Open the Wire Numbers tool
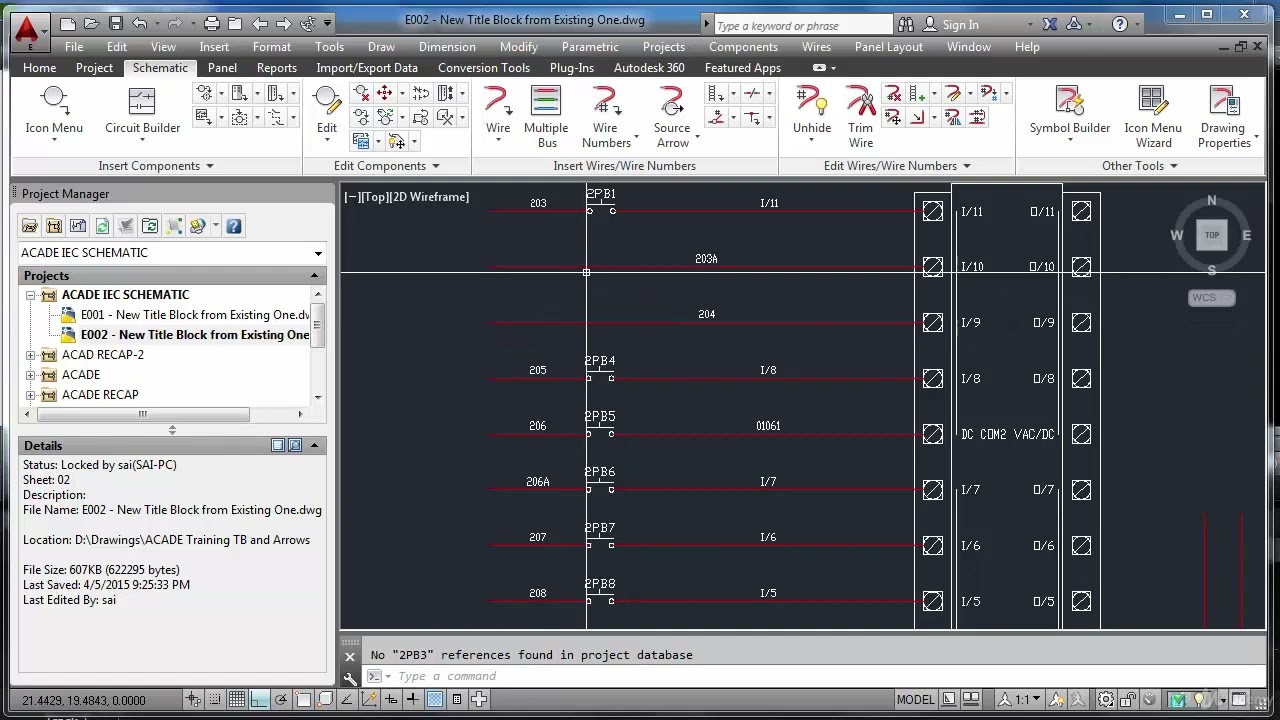Image resolution: width=1280 pixels, height=720 pixels. 606,117
